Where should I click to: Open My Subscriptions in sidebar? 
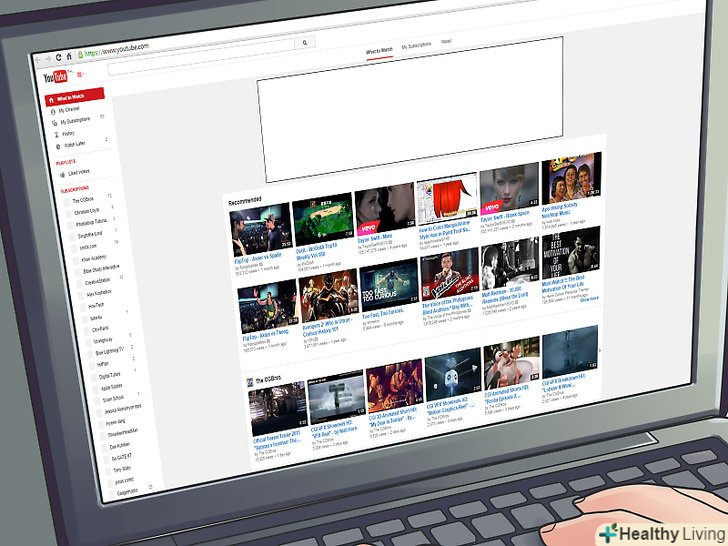(74, 121)
